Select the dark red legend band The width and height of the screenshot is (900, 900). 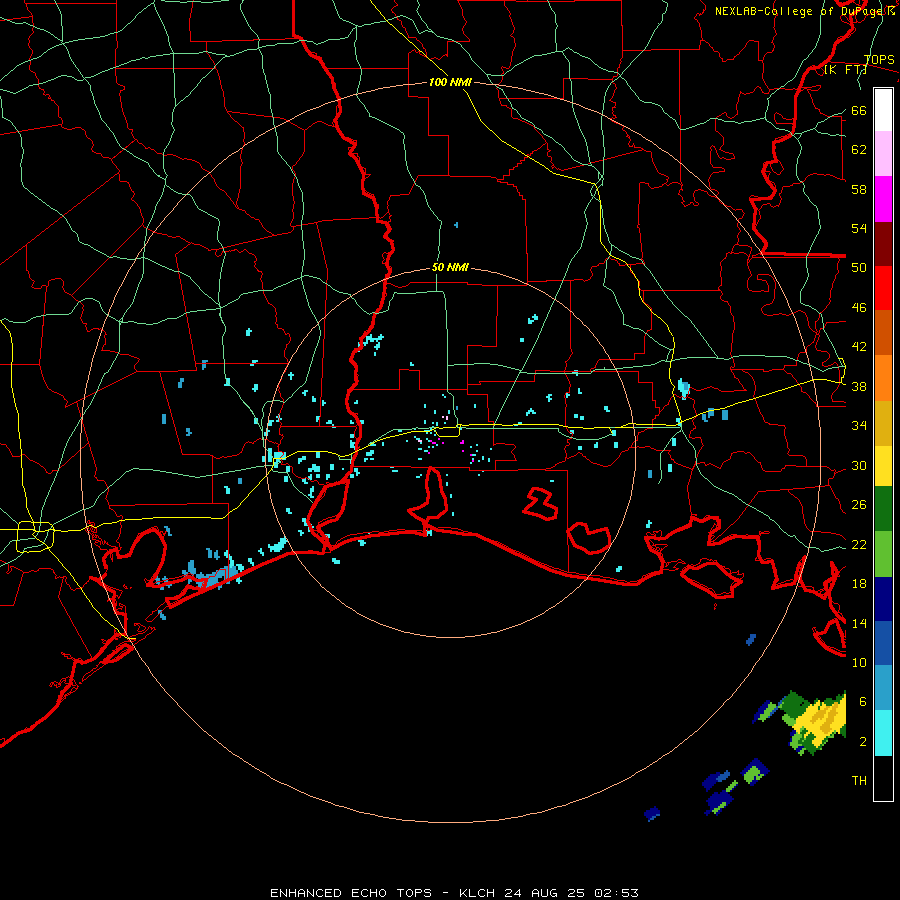(883, 244)
